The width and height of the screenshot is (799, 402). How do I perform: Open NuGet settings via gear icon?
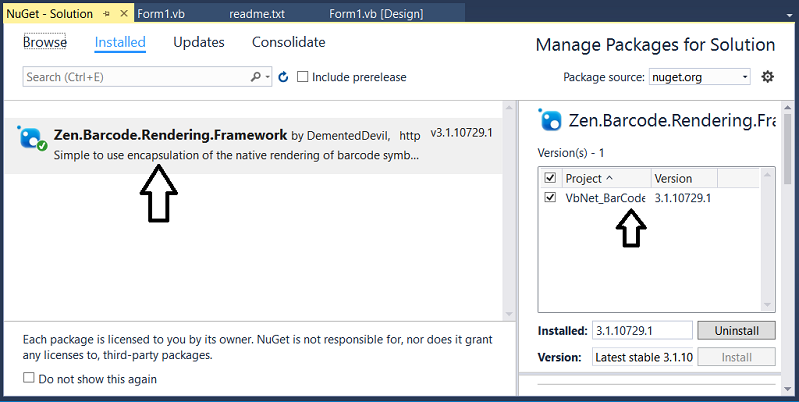pos(767,77)
